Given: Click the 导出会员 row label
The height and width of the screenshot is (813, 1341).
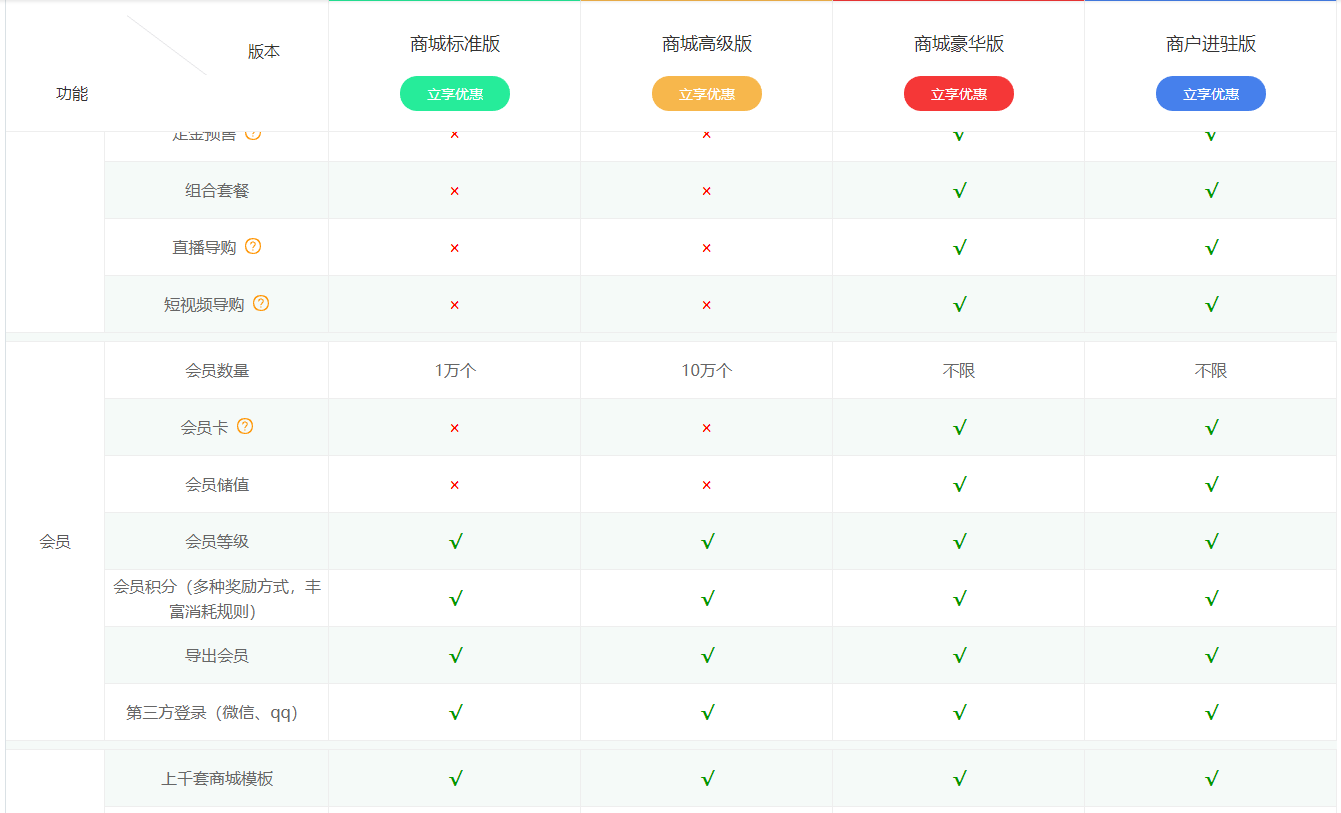Looking at the screenshot, I should pyautogui.click(x=217, y=656).
